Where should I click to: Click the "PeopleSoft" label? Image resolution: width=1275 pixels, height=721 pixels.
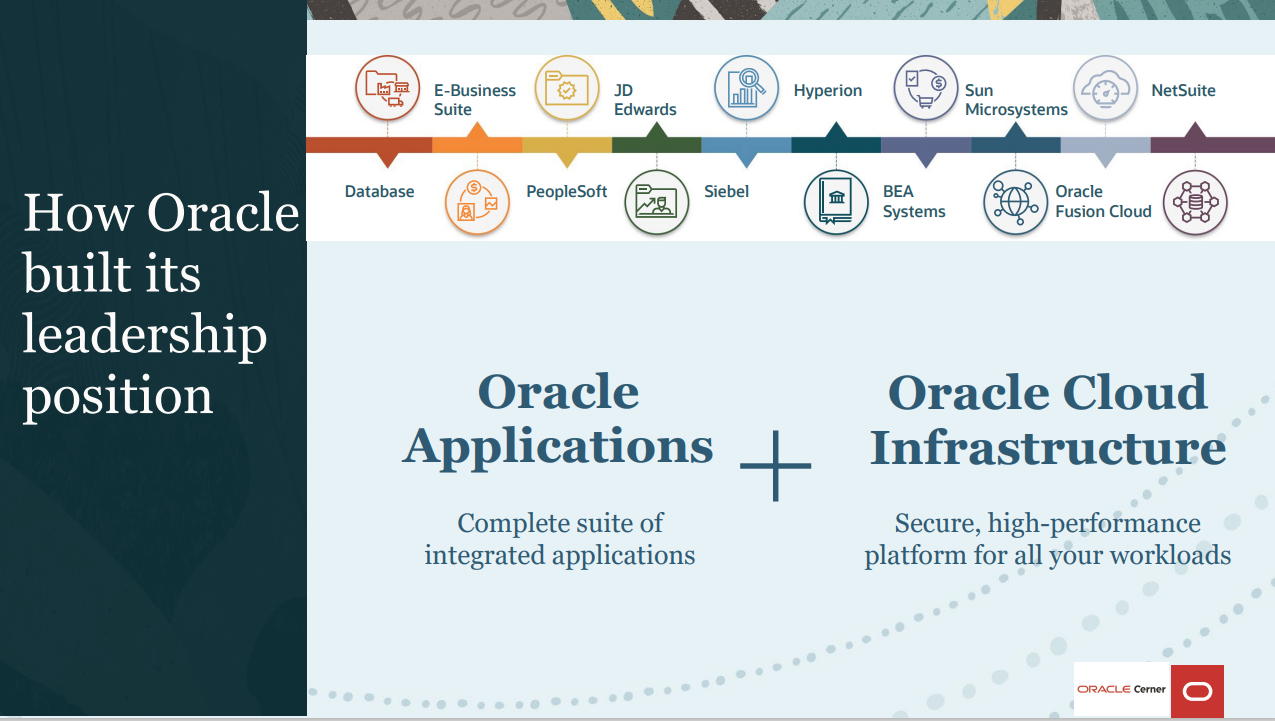click(x=567, y=191)
